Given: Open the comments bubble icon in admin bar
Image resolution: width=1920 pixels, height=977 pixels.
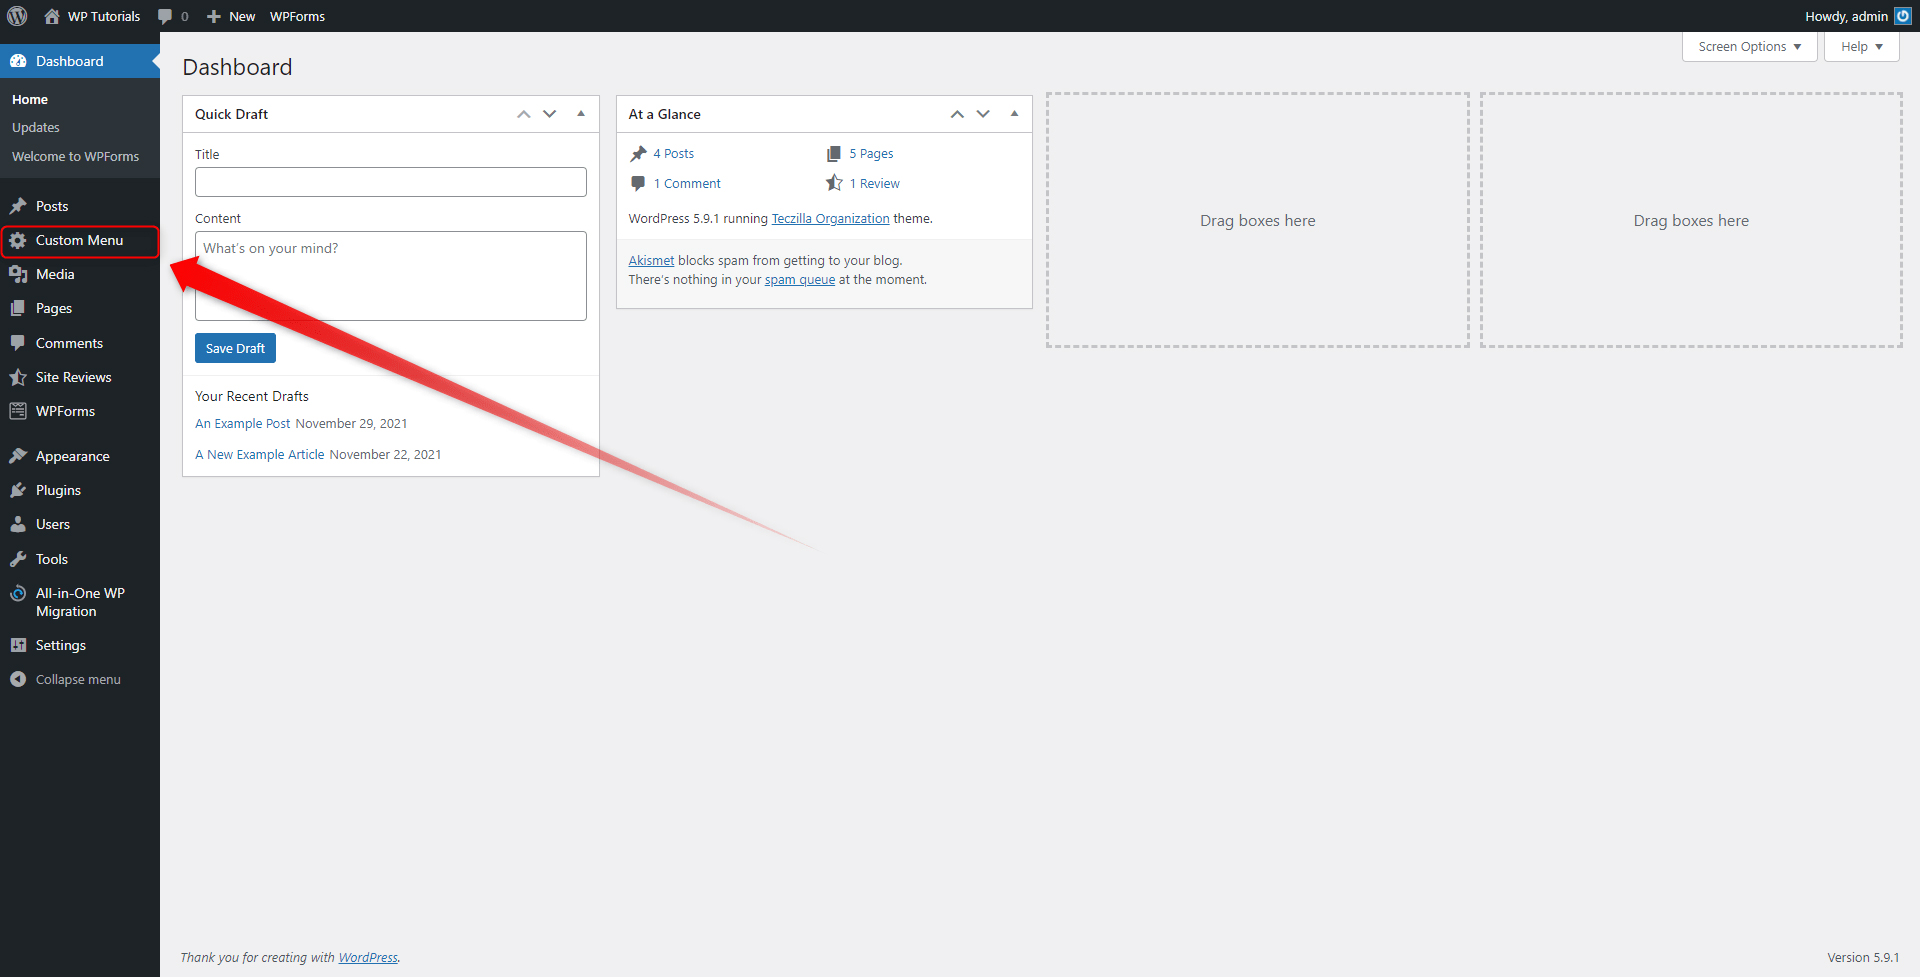Looking at the screenshot, I should (165, 16).
